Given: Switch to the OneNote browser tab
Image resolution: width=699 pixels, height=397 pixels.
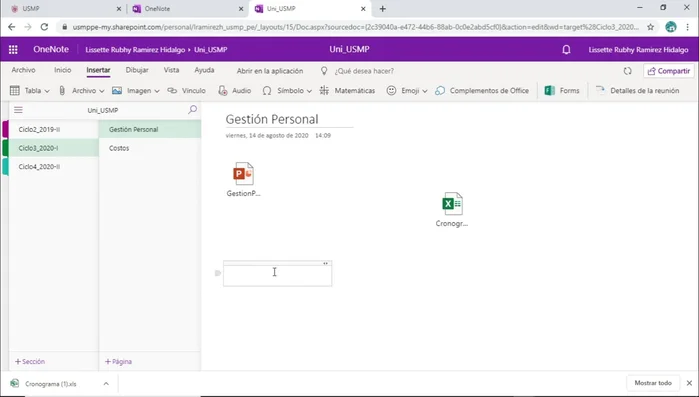Looking at the screenshot, I should 187,8.
